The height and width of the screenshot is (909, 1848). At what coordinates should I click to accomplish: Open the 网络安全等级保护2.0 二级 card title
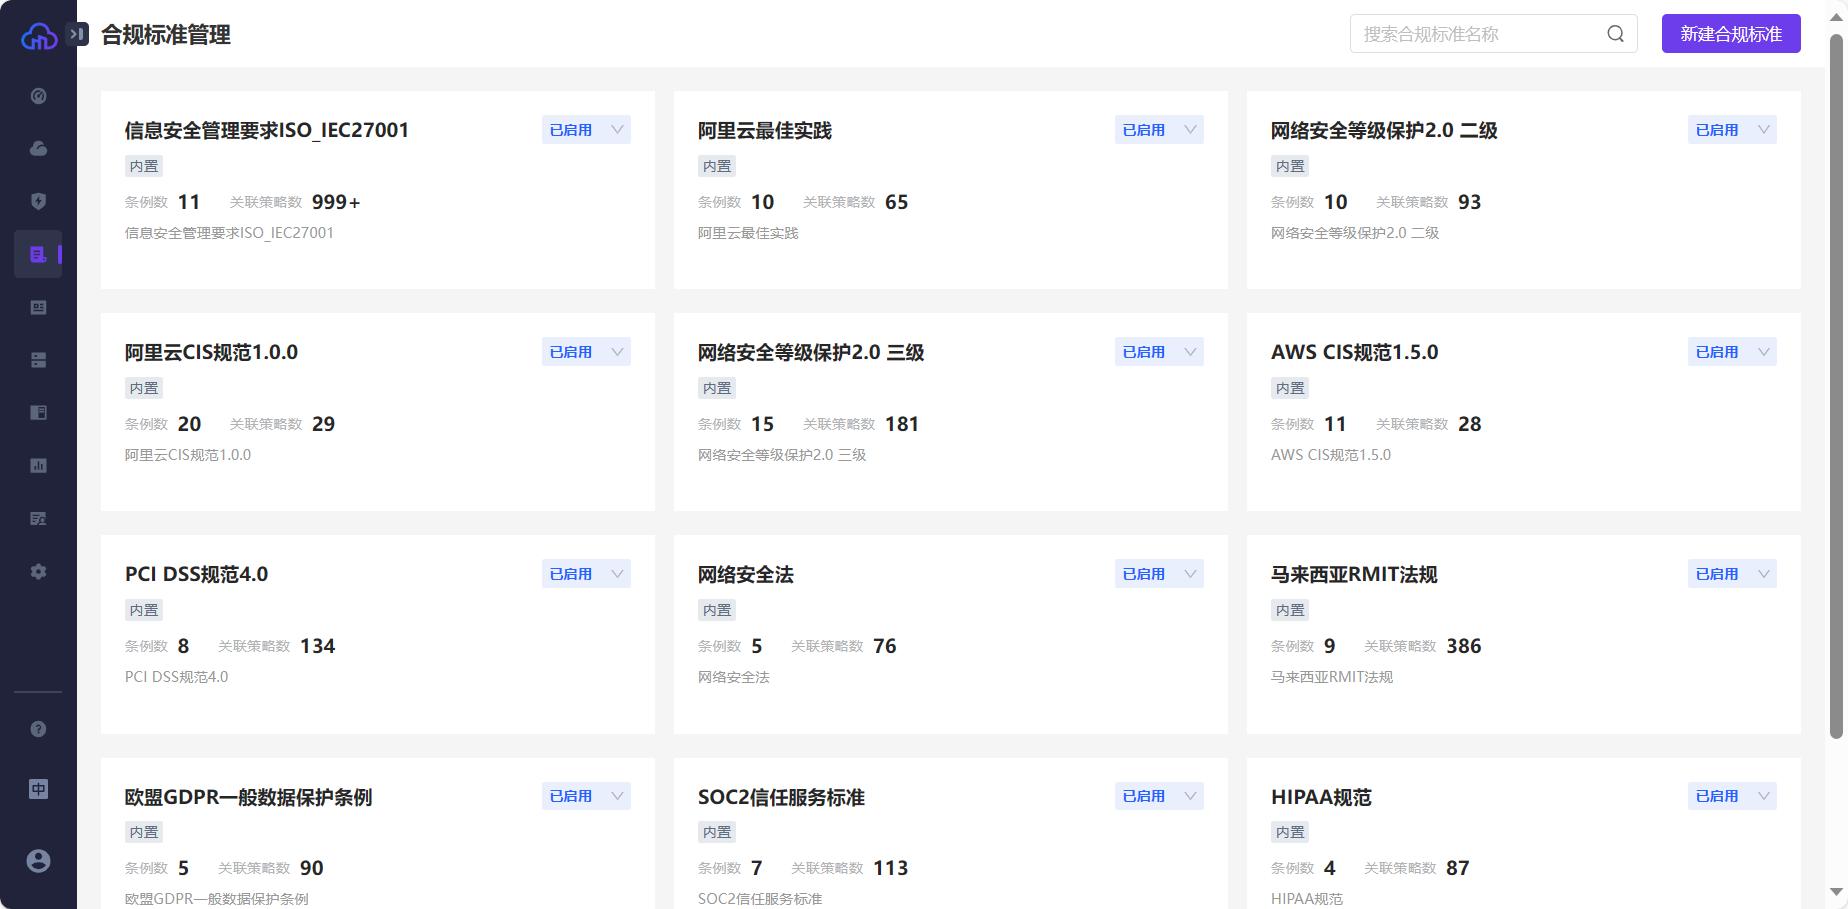1384,130
